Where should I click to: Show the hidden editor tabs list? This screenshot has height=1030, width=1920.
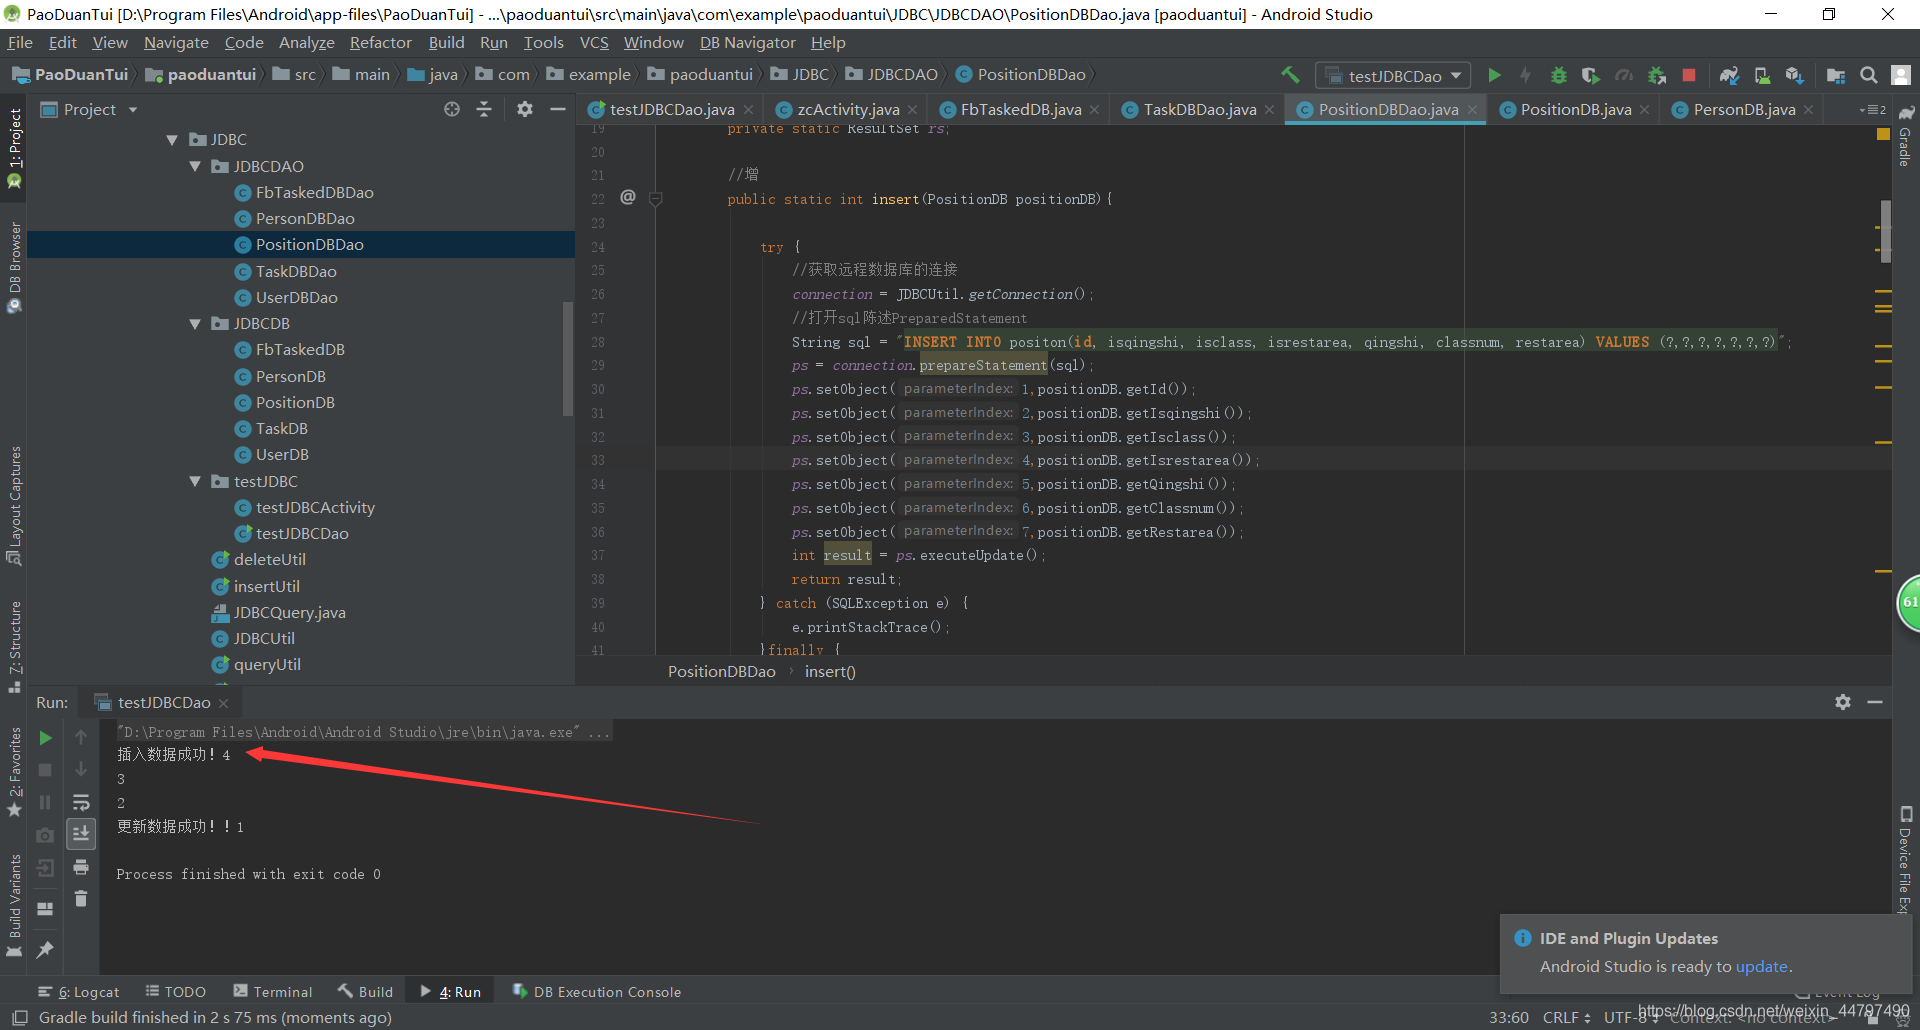pyautogui.click(x=1872, y=109)
